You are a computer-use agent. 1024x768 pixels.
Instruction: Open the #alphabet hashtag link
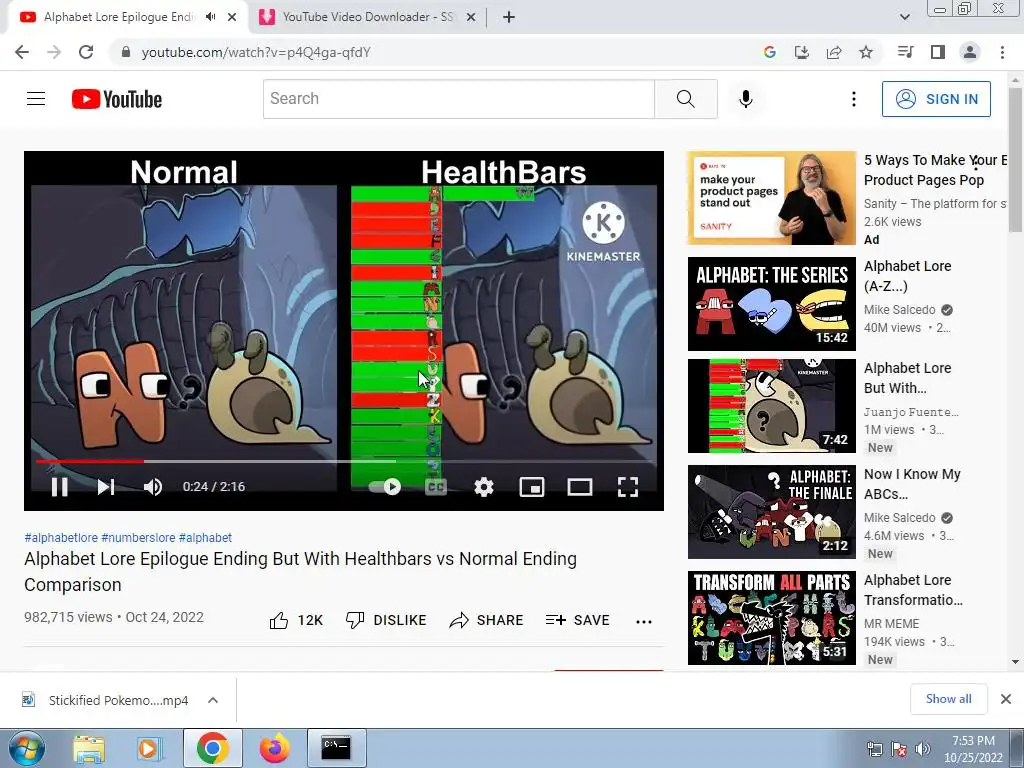tap(205, 537)
